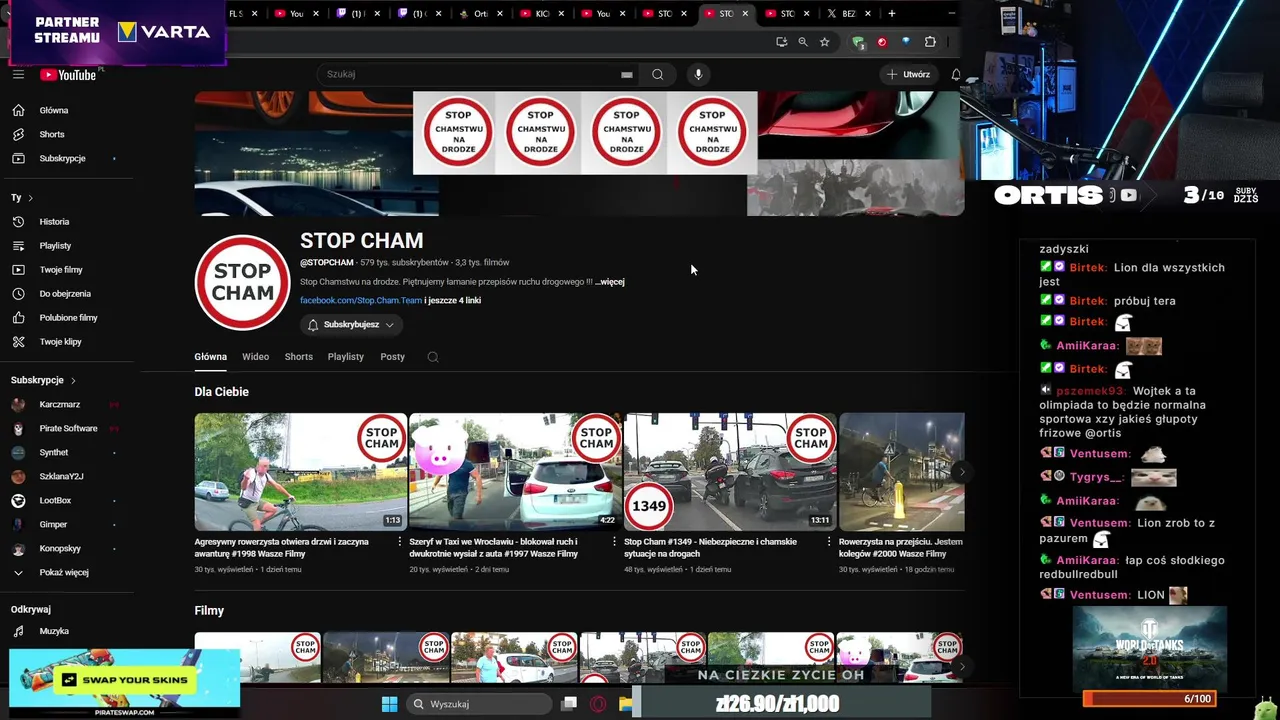Open the browser extensions puzzle icon
Viewport: 1280px width, 720px height.
coord(930,42)
